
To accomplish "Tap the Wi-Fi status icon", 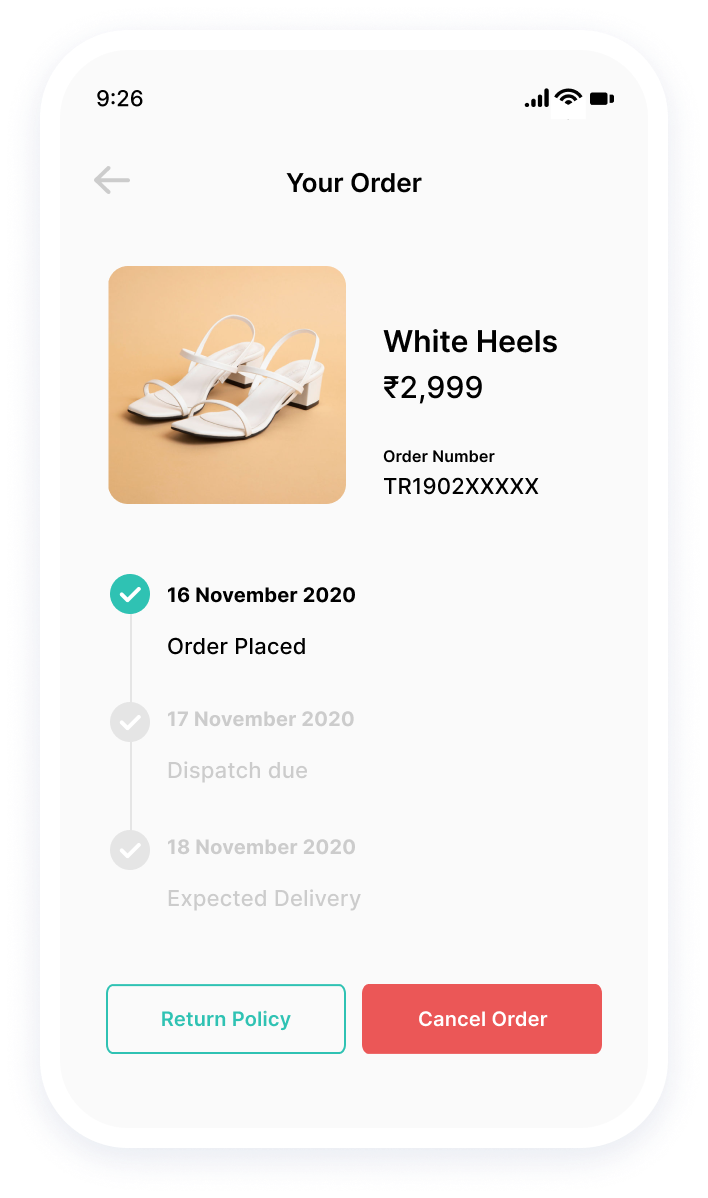I will pyautogui.click(x=568, y=97).
